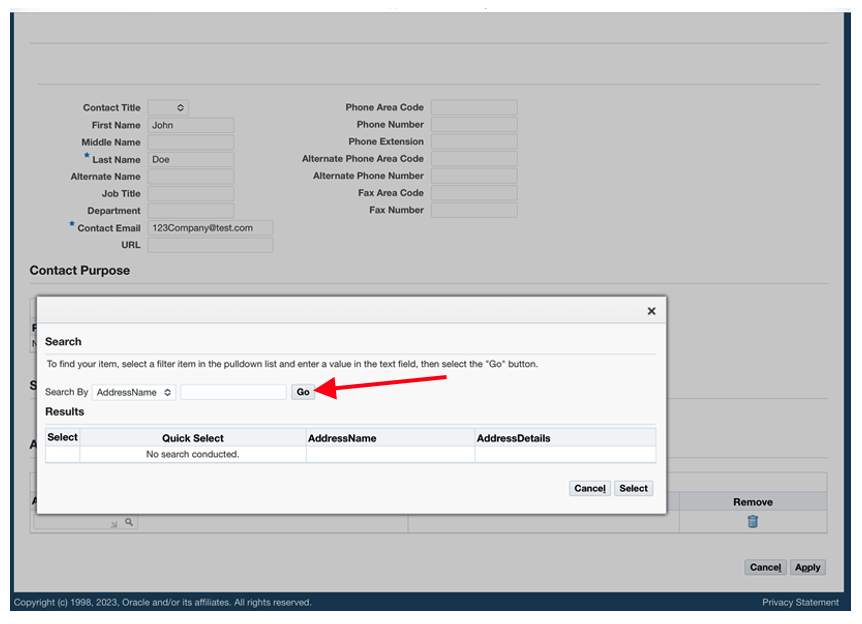This screenshot has width=862, height=624.
Task: Click the Phone Extension field
Action: pos(474,141)
